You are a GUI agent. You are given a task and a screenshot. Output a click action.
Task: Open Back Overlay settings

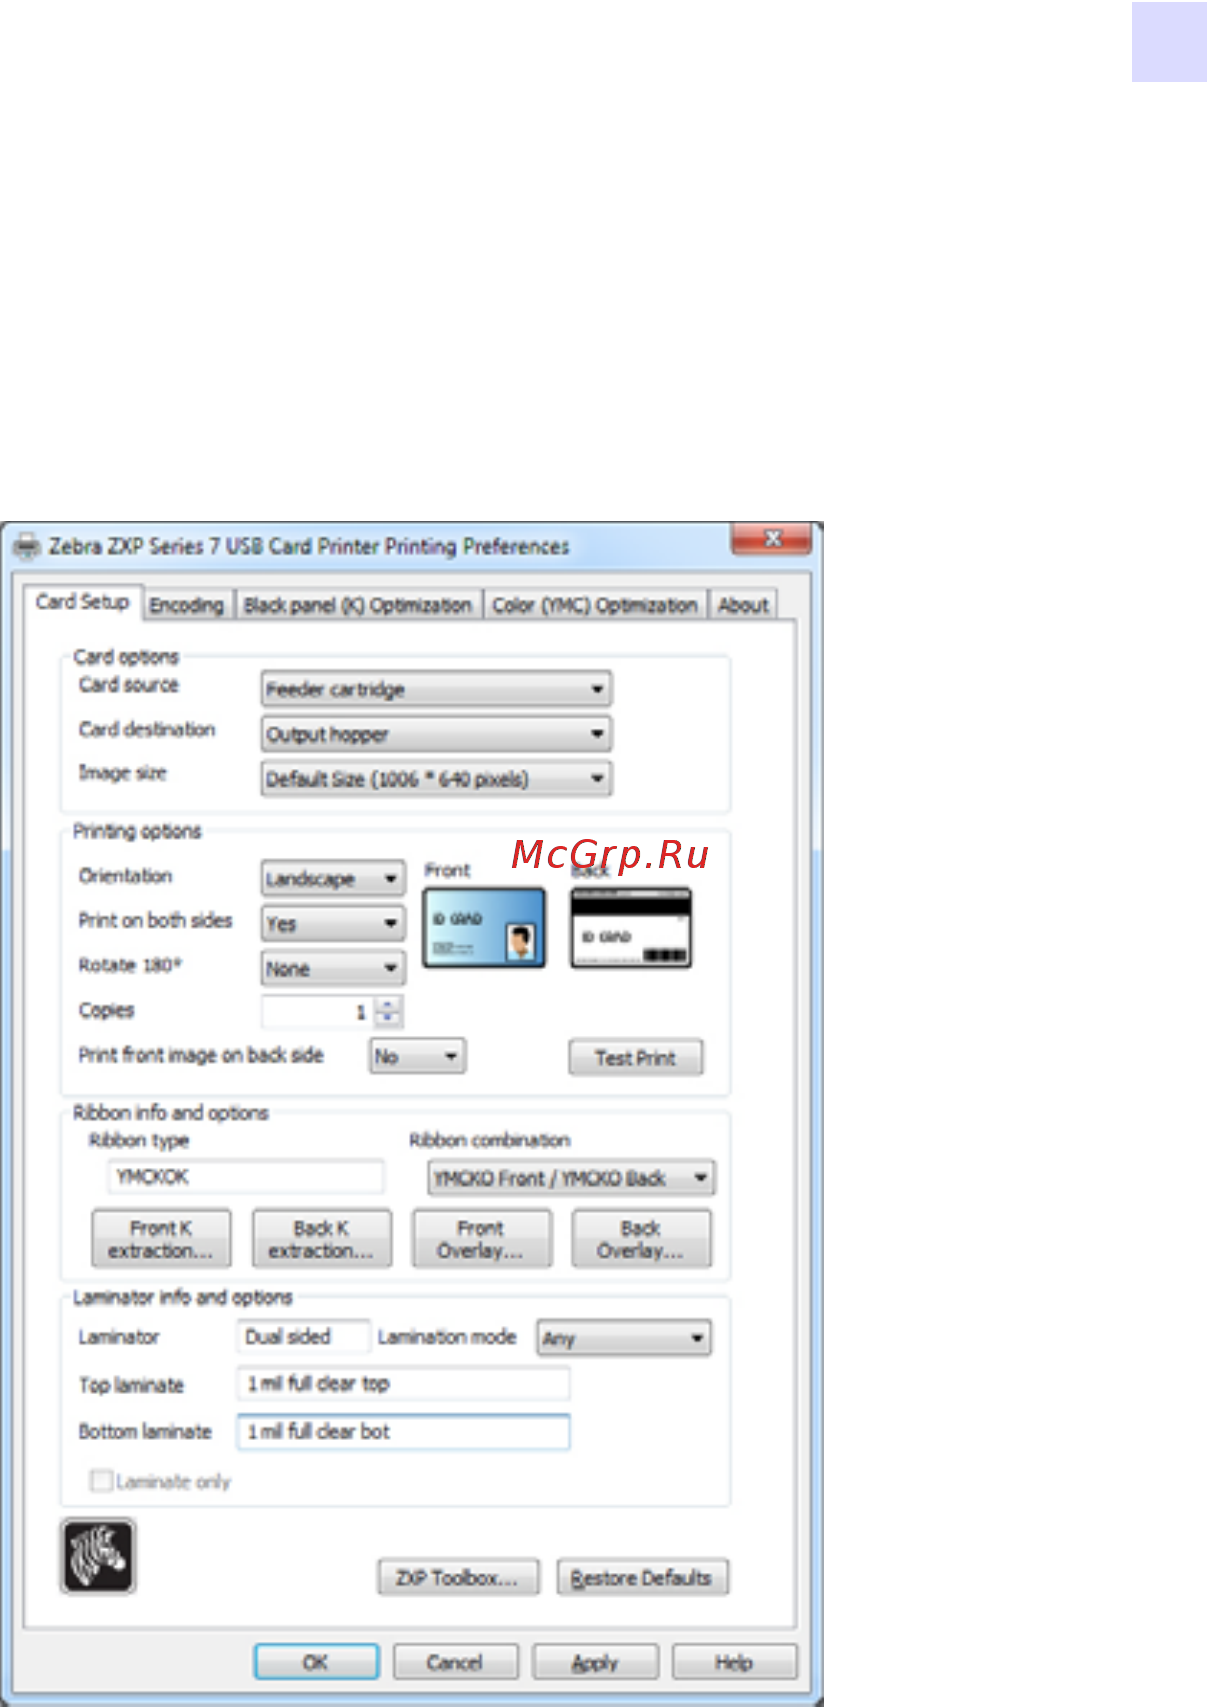(641, 1239)
